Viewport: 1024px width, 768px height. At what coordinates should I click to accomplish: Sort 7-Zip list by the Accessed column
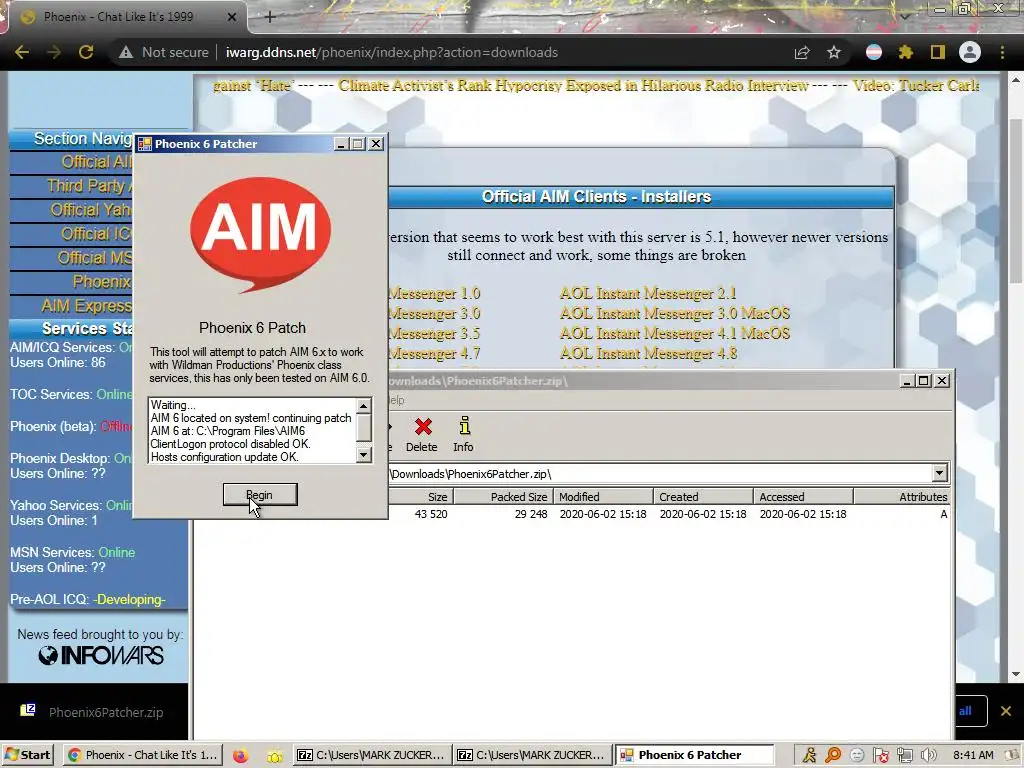click(803, 496)
